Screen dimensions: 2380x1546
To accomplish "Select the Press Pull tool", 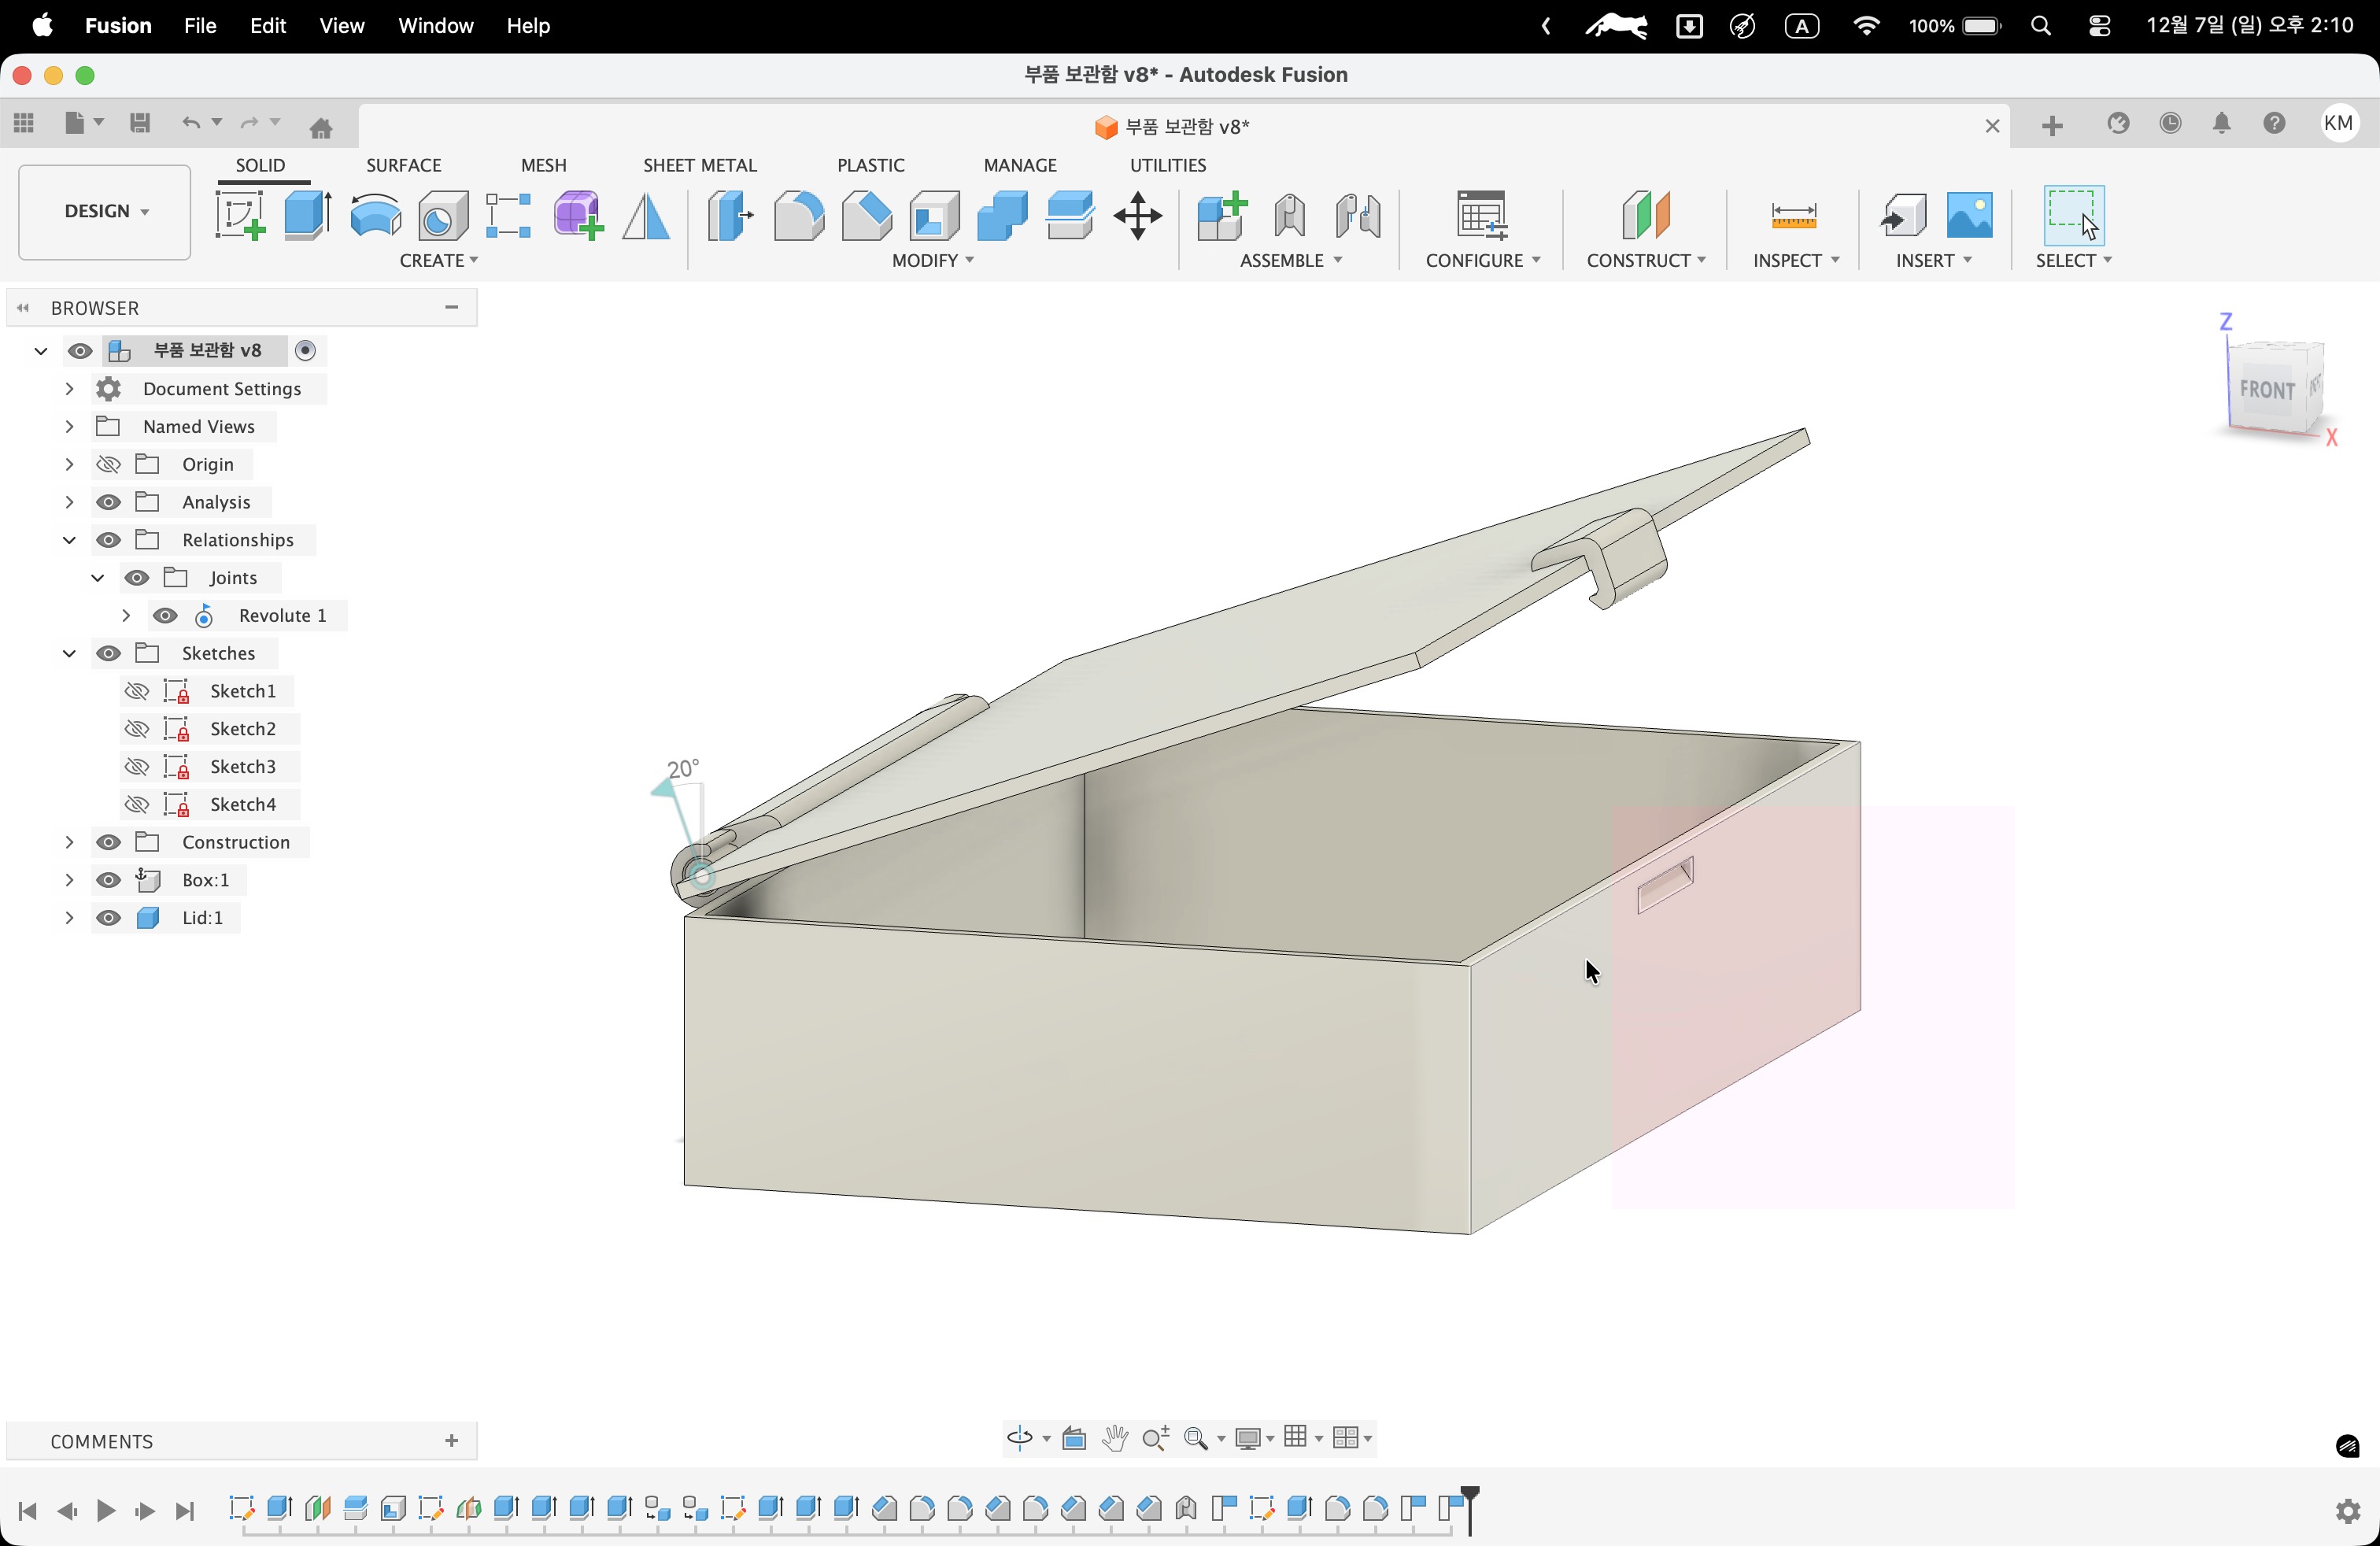I will (x=730, y=215).
